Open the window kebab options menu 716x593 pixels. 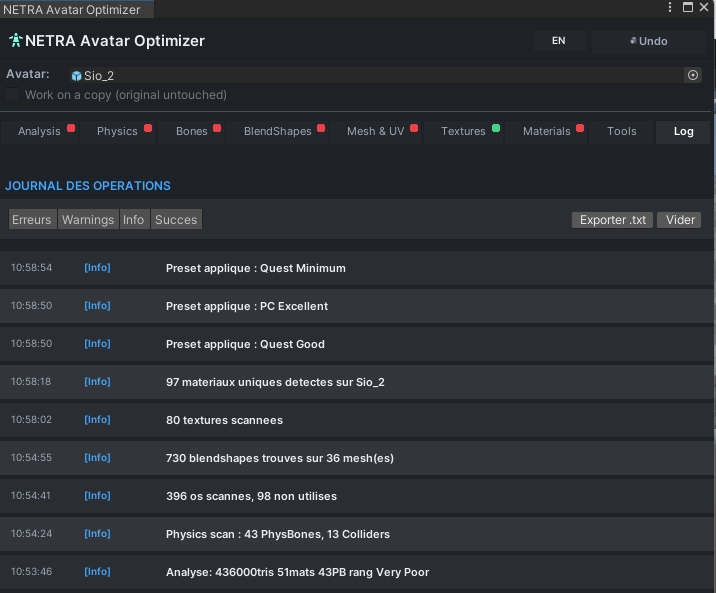click(x=669, y=7)
